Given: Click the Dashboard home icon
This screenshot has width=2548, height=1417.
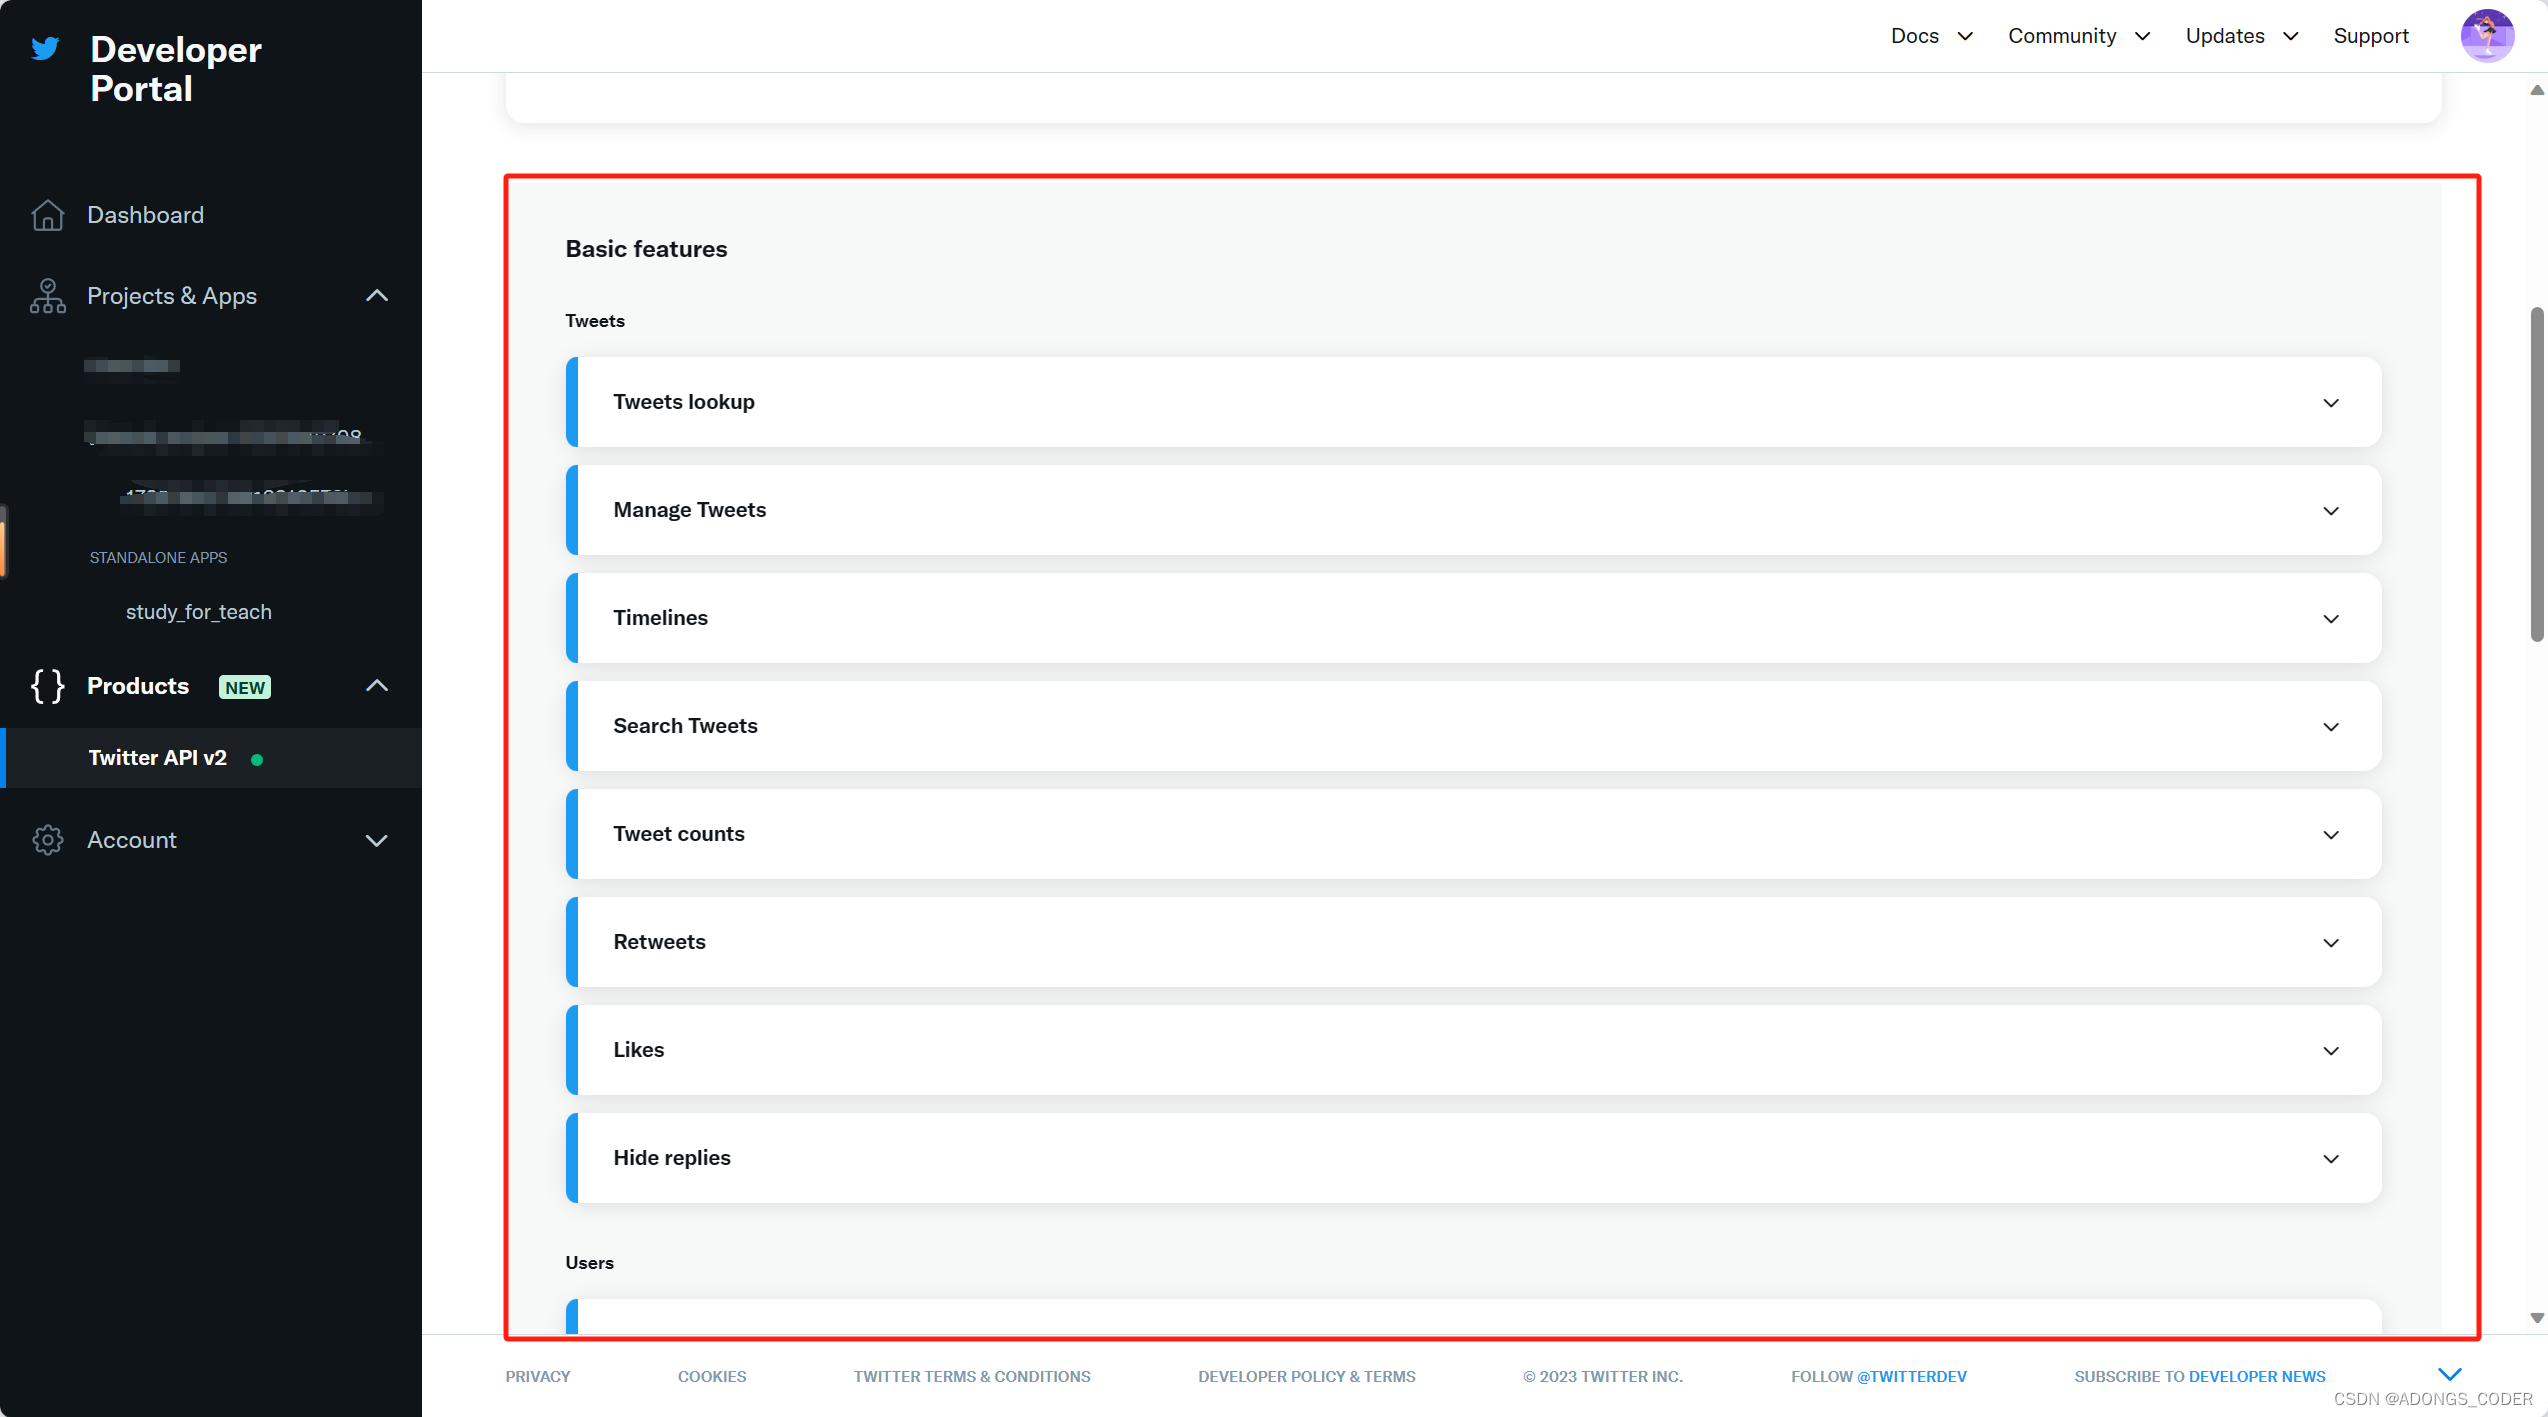Looking at the screenshot, I should point(47,215).
